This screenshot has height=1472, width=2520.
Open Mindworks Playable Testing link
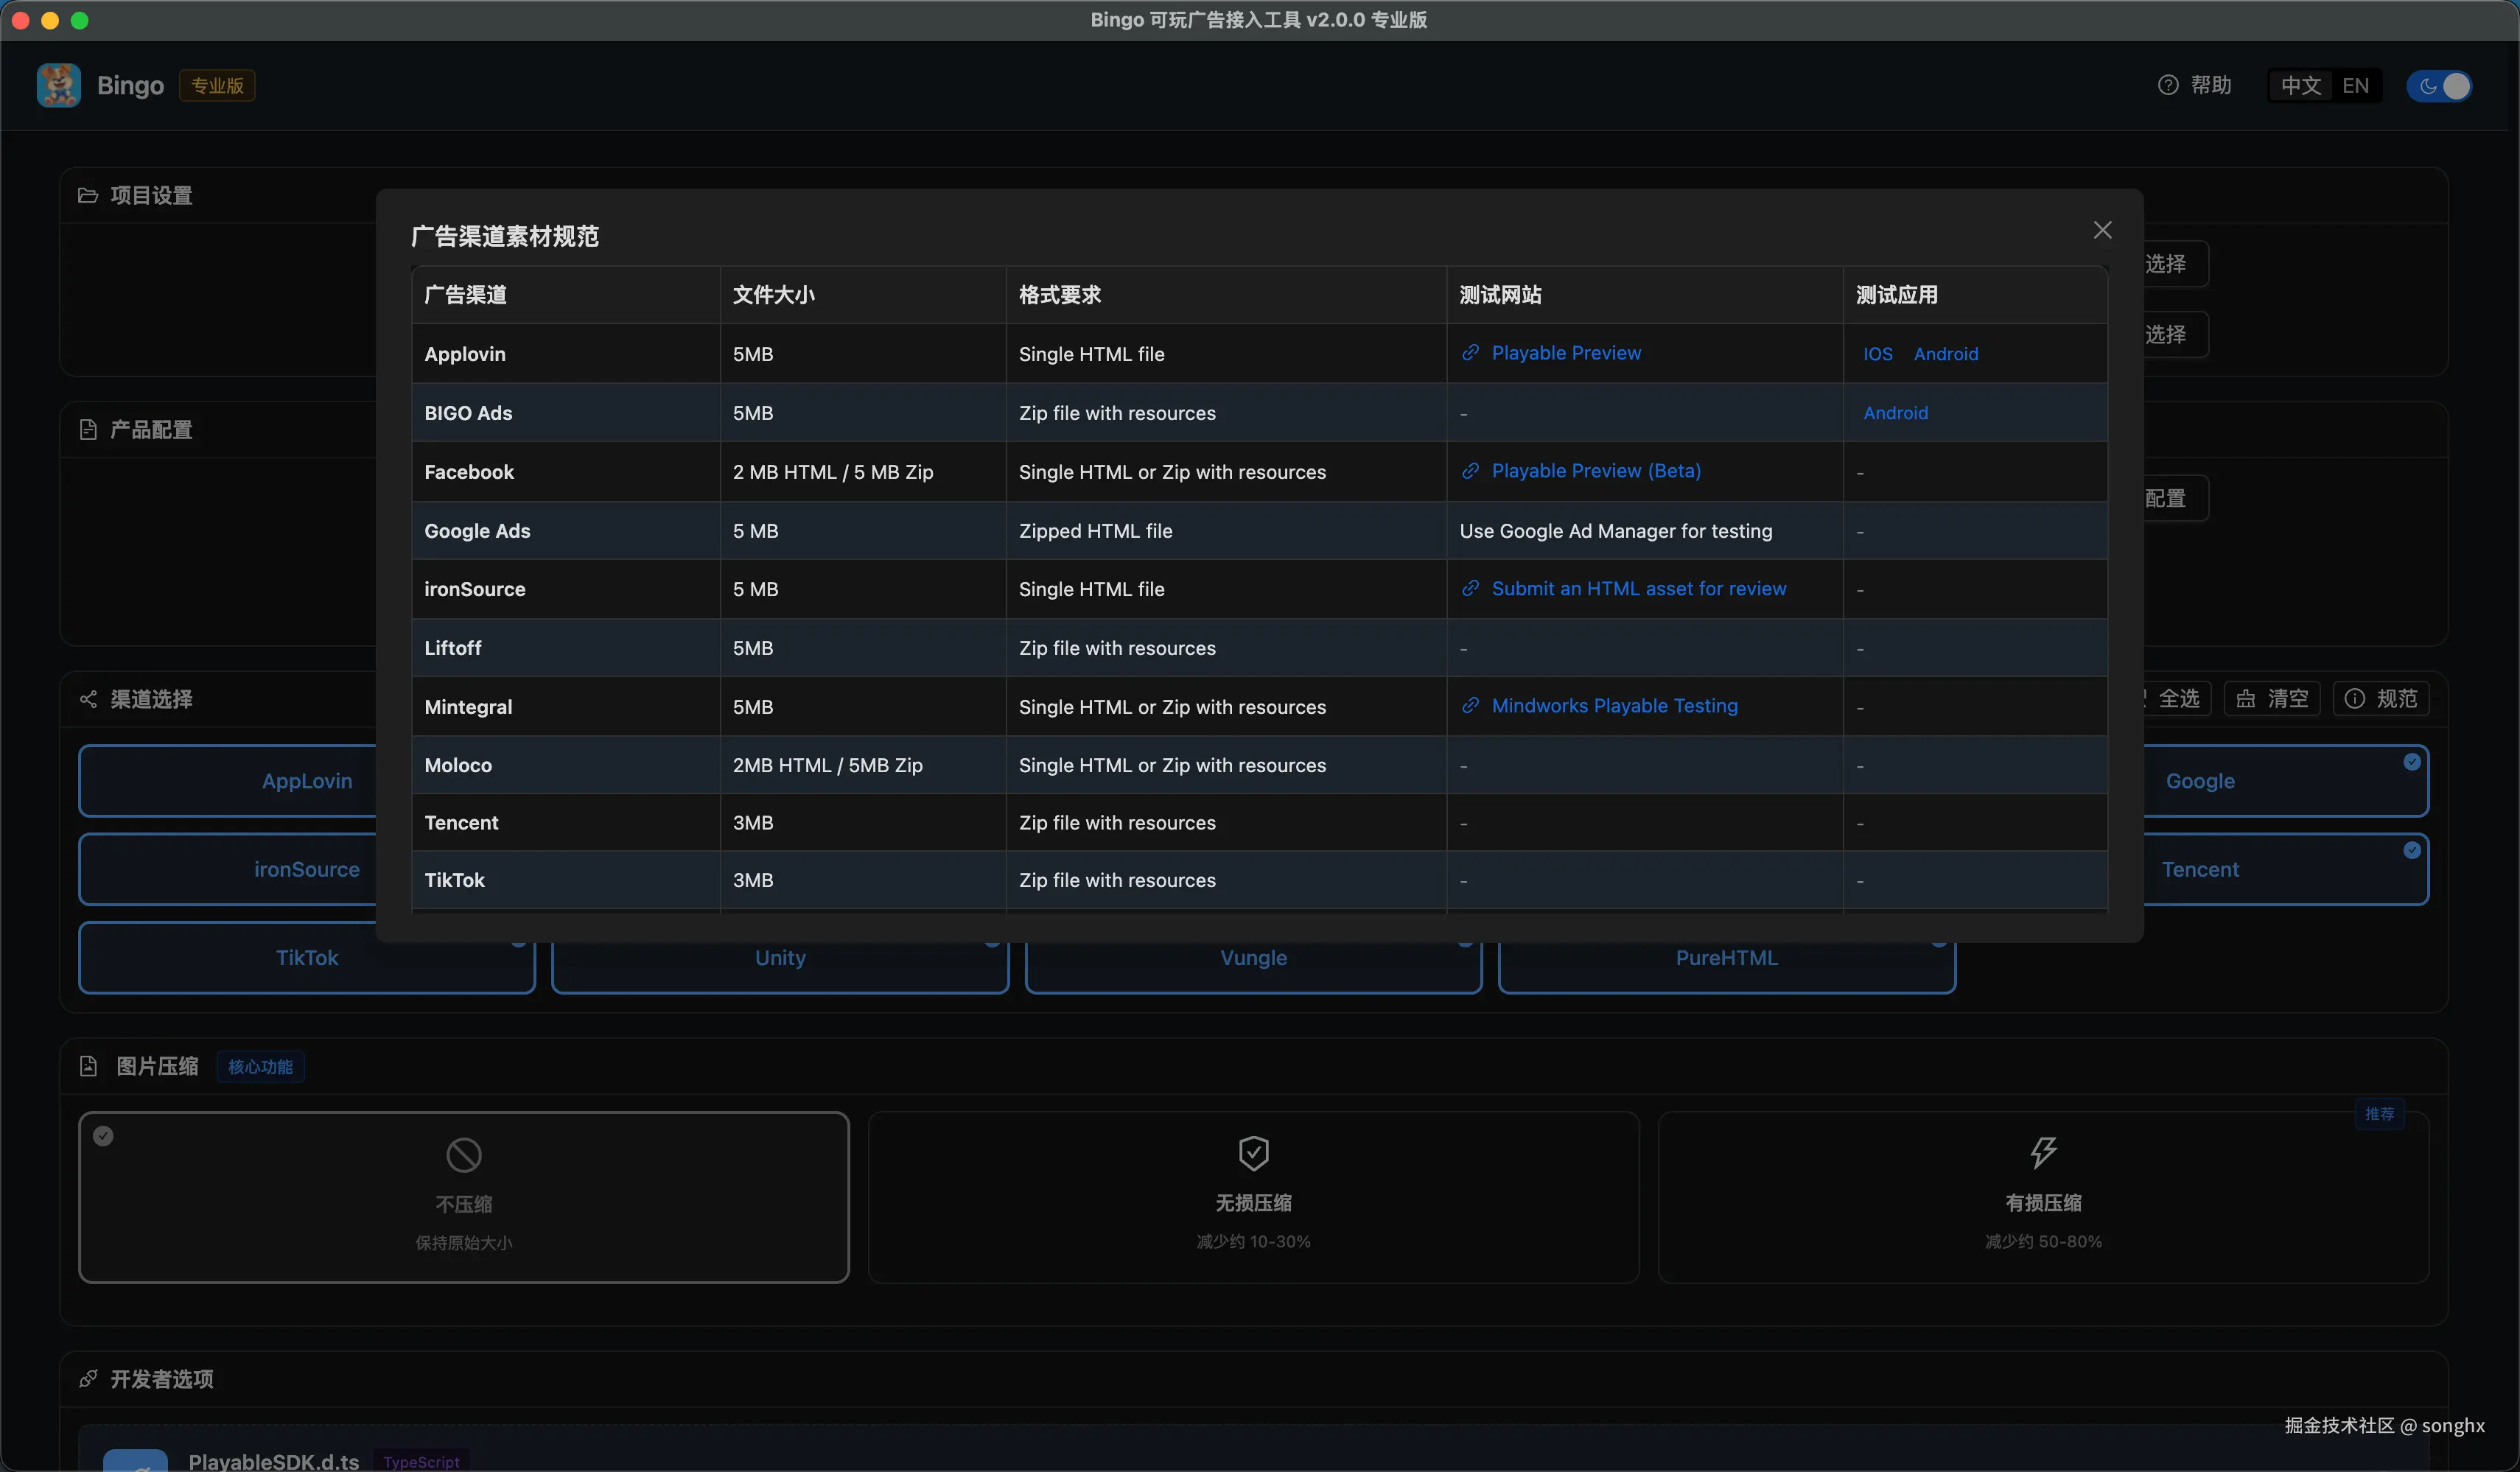(1614, 706)
